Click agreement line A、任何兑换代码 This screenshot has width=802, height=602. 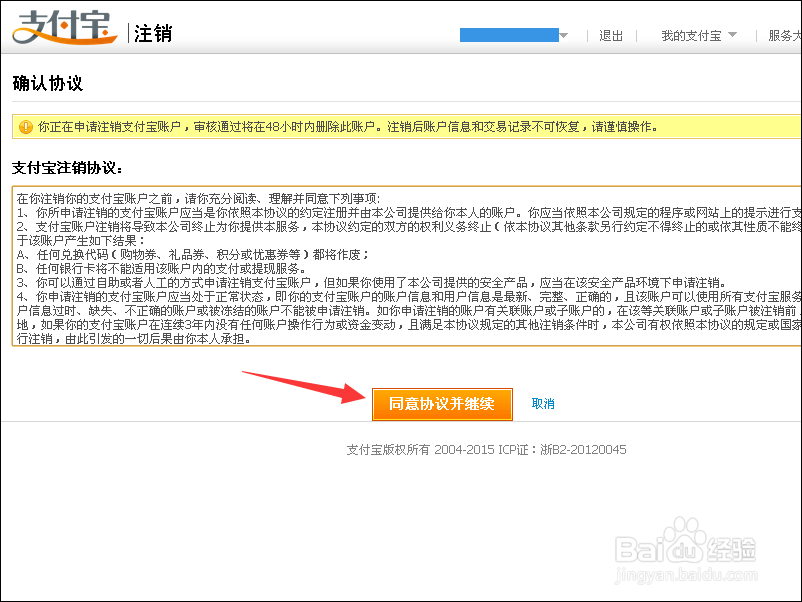point(192,255)
